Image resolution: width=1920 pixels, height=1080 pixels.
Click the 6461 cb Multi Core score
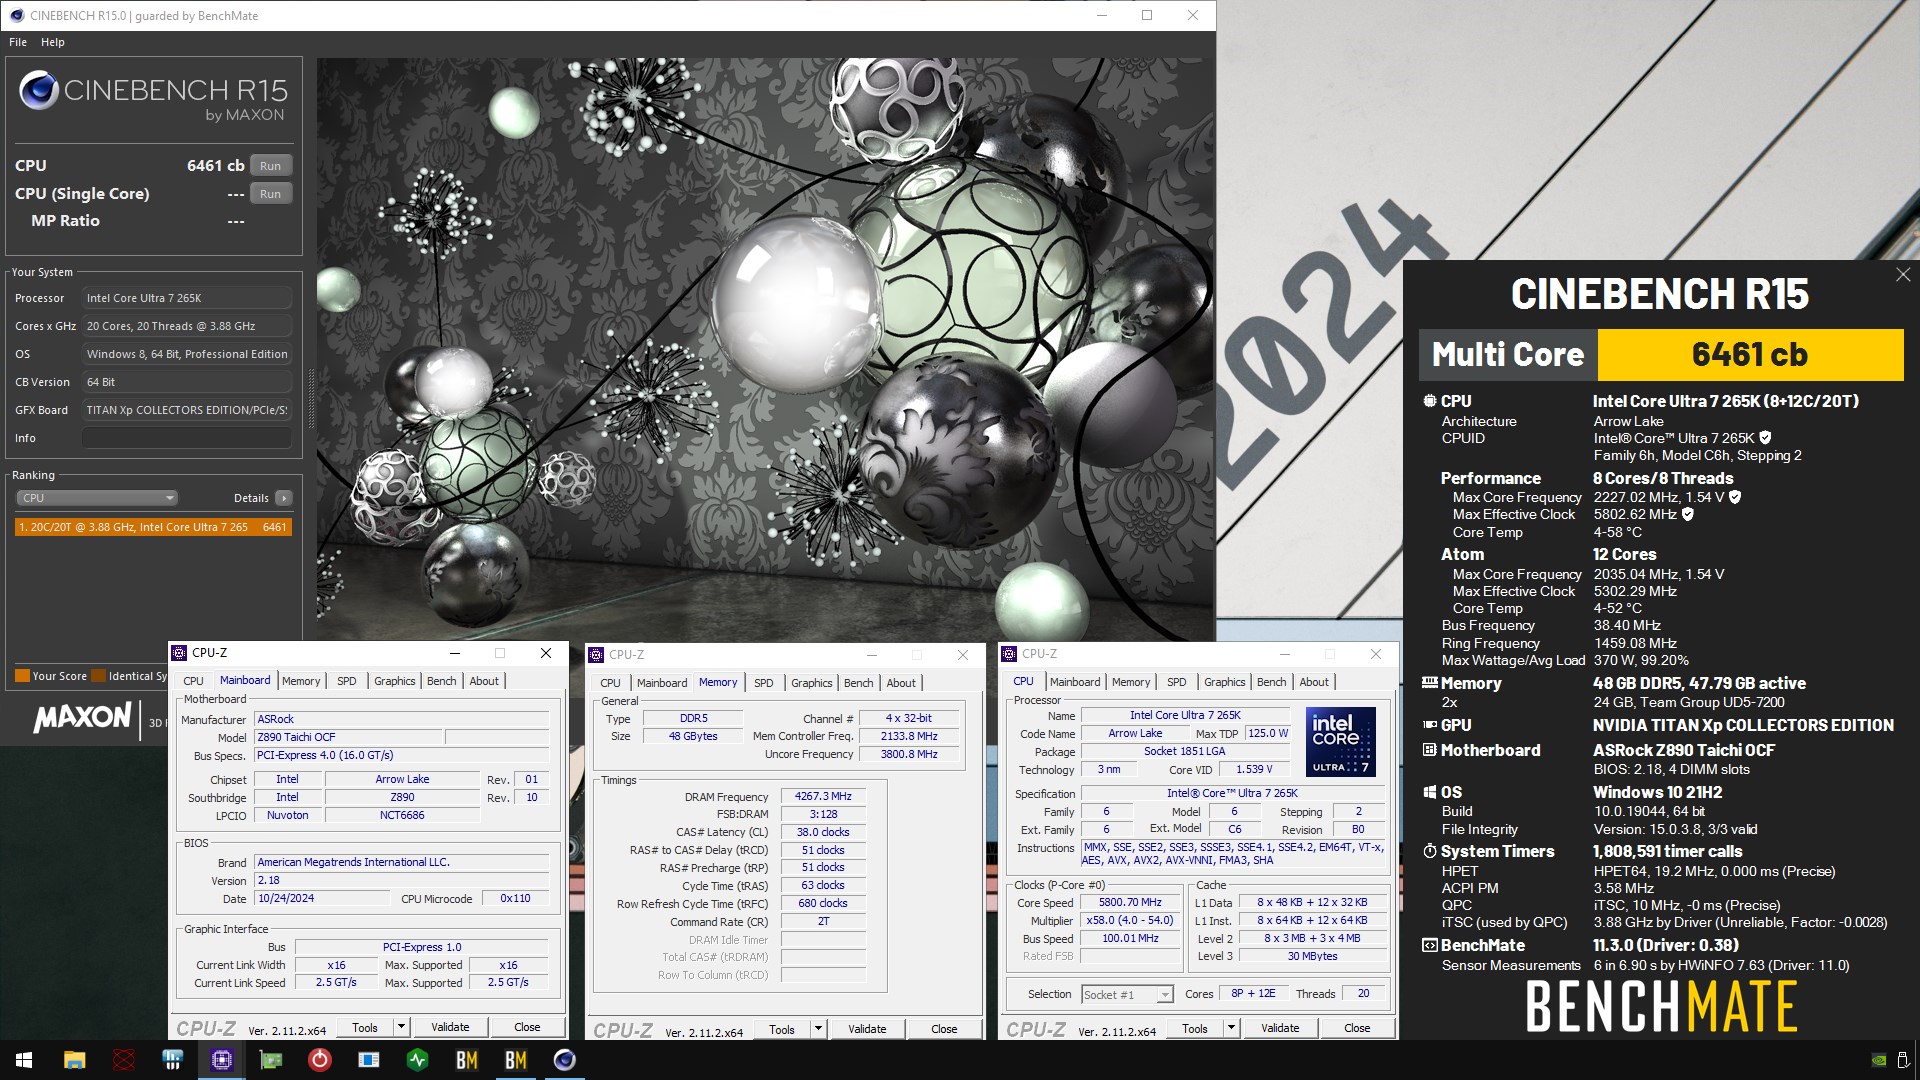(x=1750, y=355)
